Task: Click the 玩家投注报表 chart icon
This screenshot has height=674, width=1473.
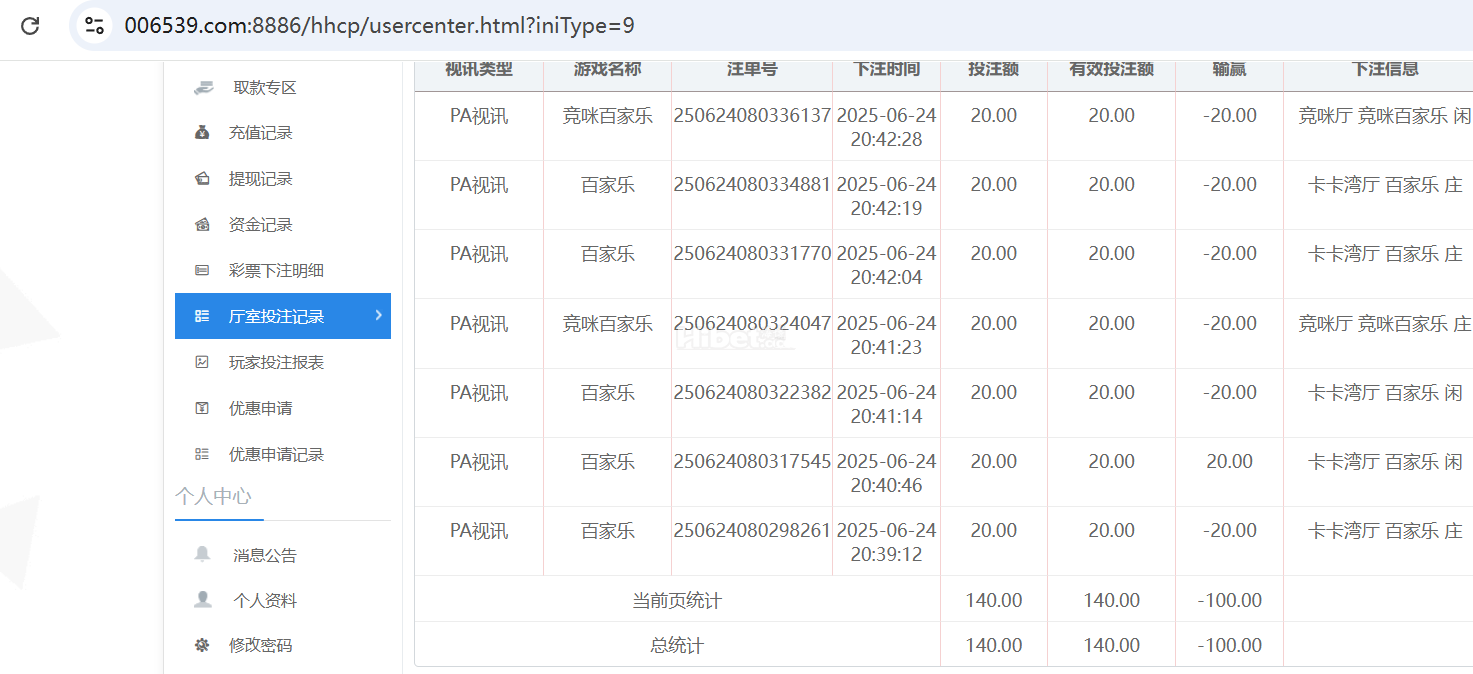Action: tap(202, 362)
